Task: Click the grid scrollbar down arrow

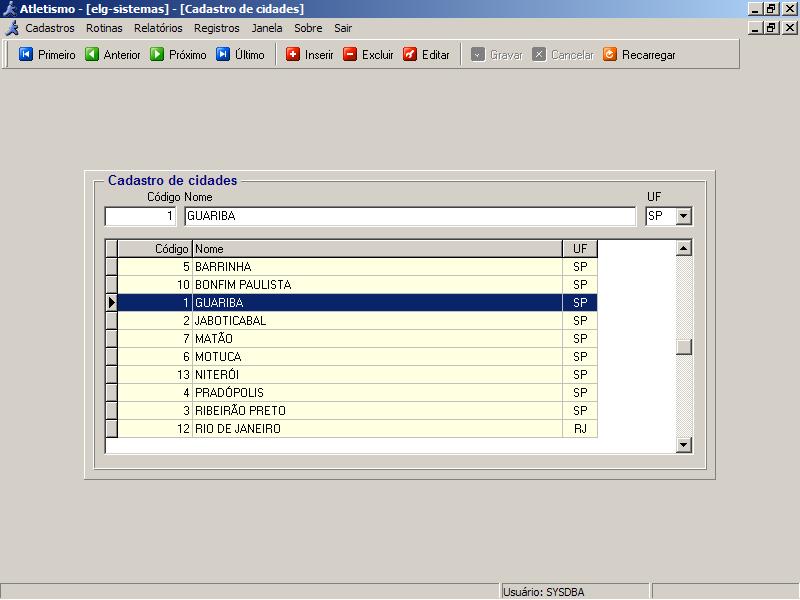Action: point(684,445)
